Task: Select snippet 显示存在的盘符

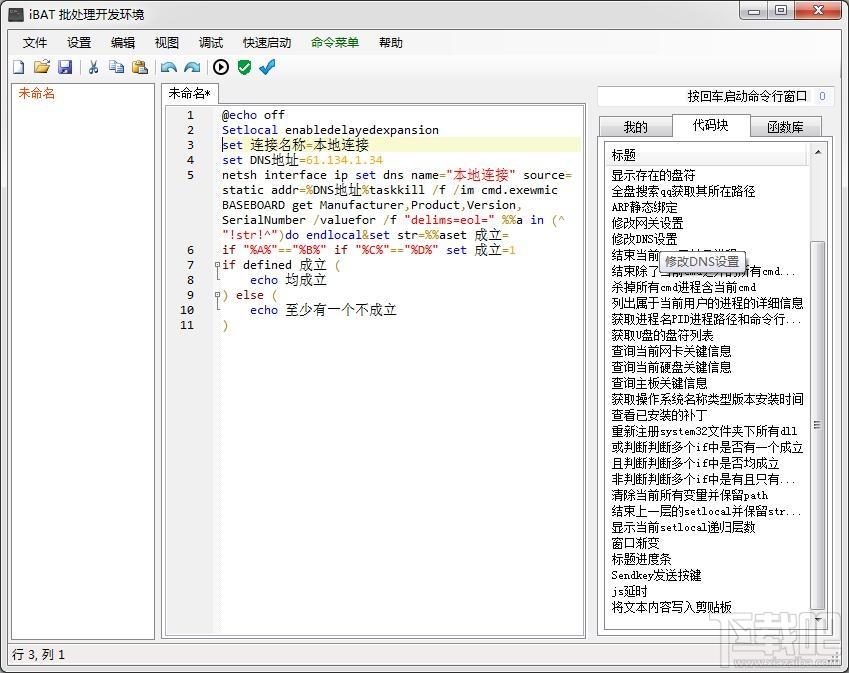Action: [653, 175]
